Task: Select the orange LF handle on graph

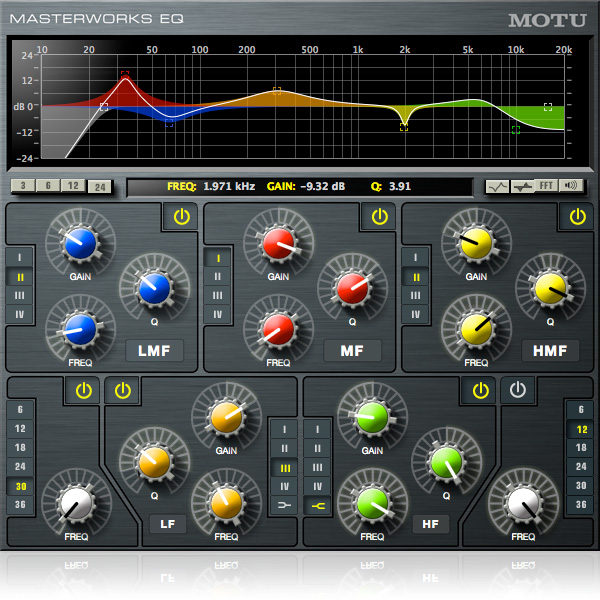Action: pyautogui.click(x=277, y=91)
